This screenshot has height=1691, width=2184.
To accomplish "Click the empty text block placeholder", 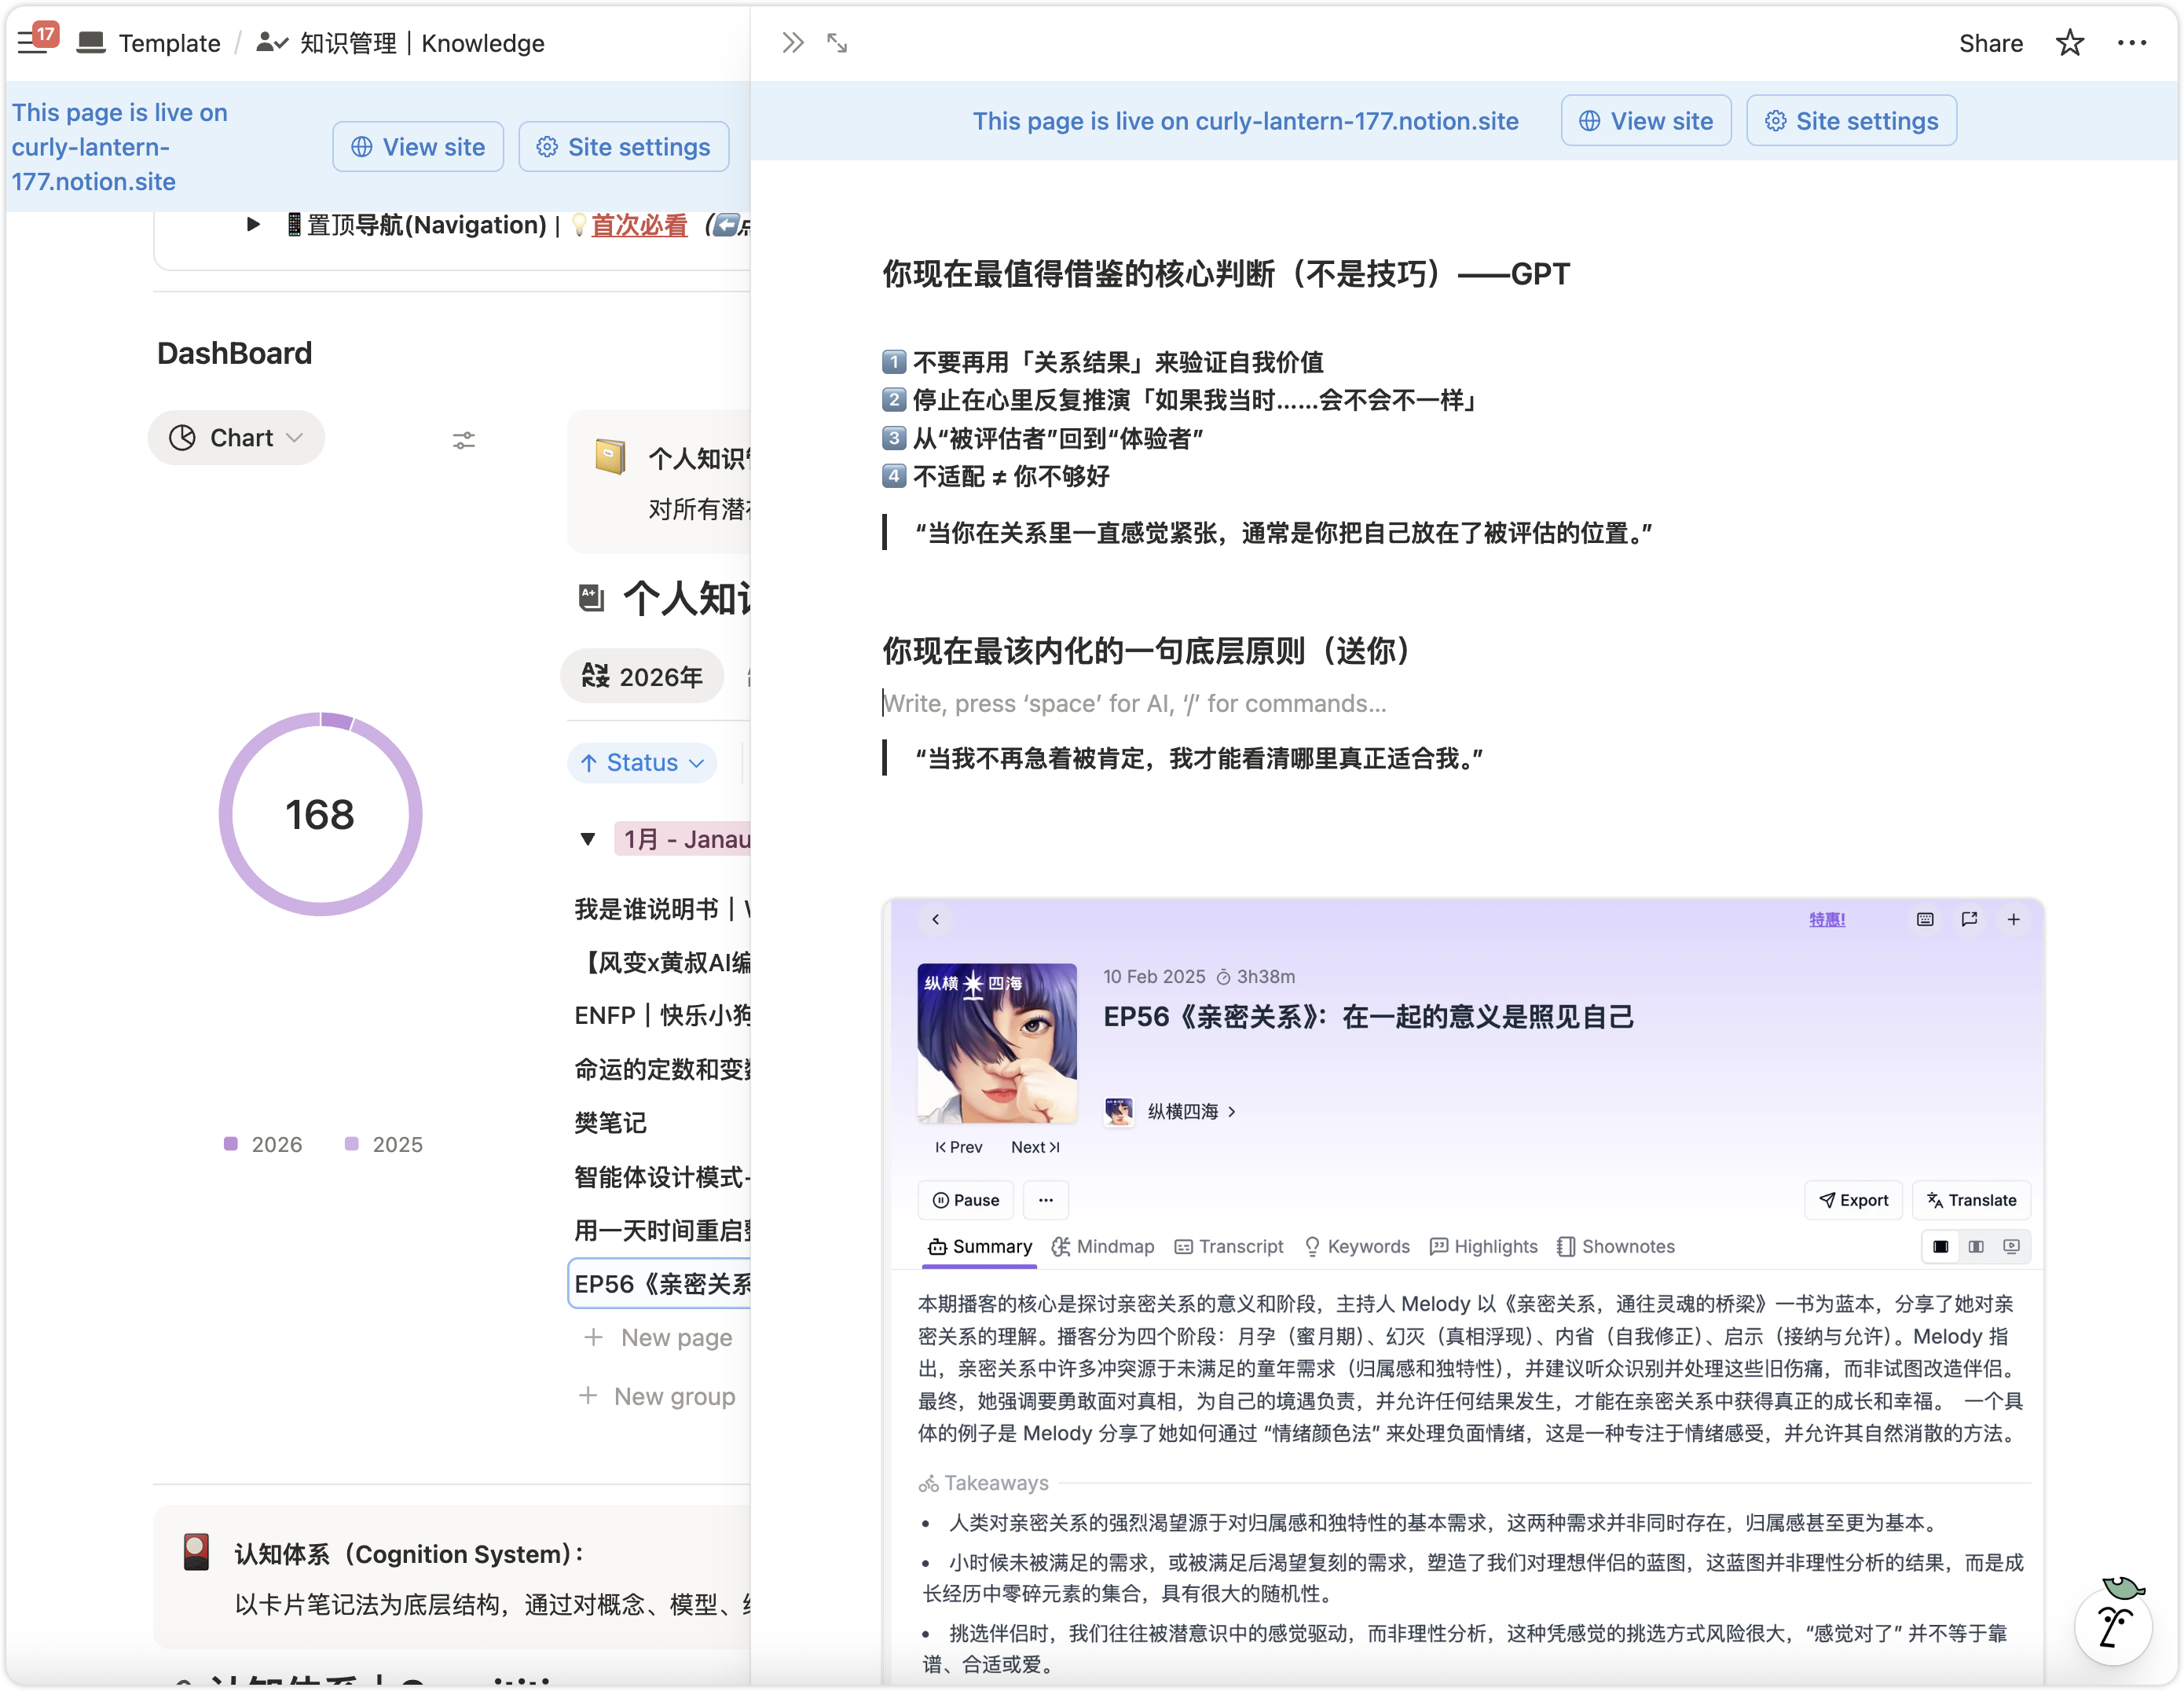I will (x=1134, y=703).
